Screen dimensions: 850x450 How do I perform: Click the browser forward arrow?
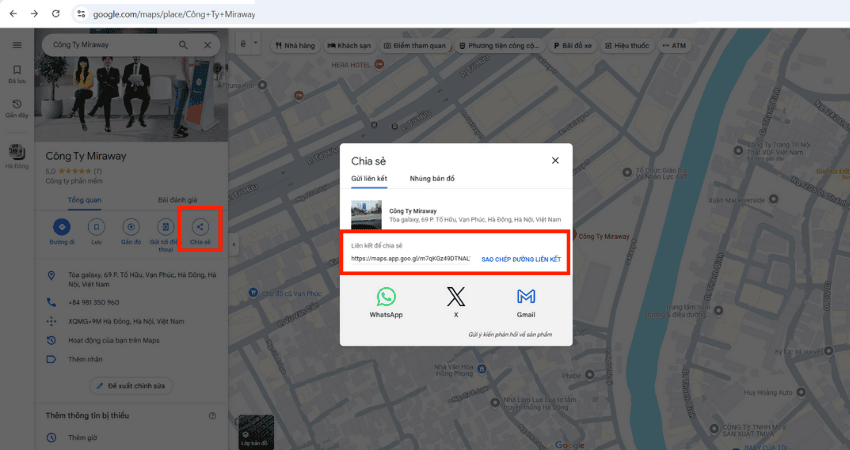pyautogui.click(x=34, y=14)
